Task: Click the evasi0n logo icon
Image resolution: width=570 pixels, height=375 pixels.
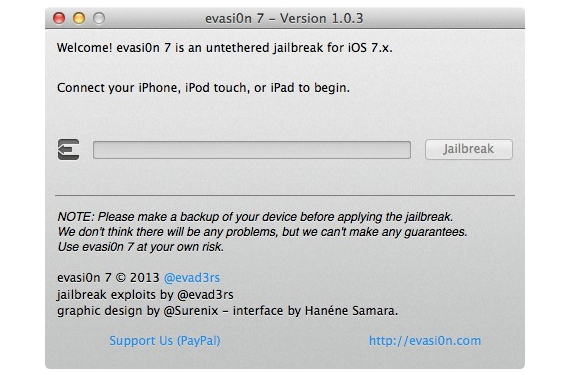Action: [68, 149]
